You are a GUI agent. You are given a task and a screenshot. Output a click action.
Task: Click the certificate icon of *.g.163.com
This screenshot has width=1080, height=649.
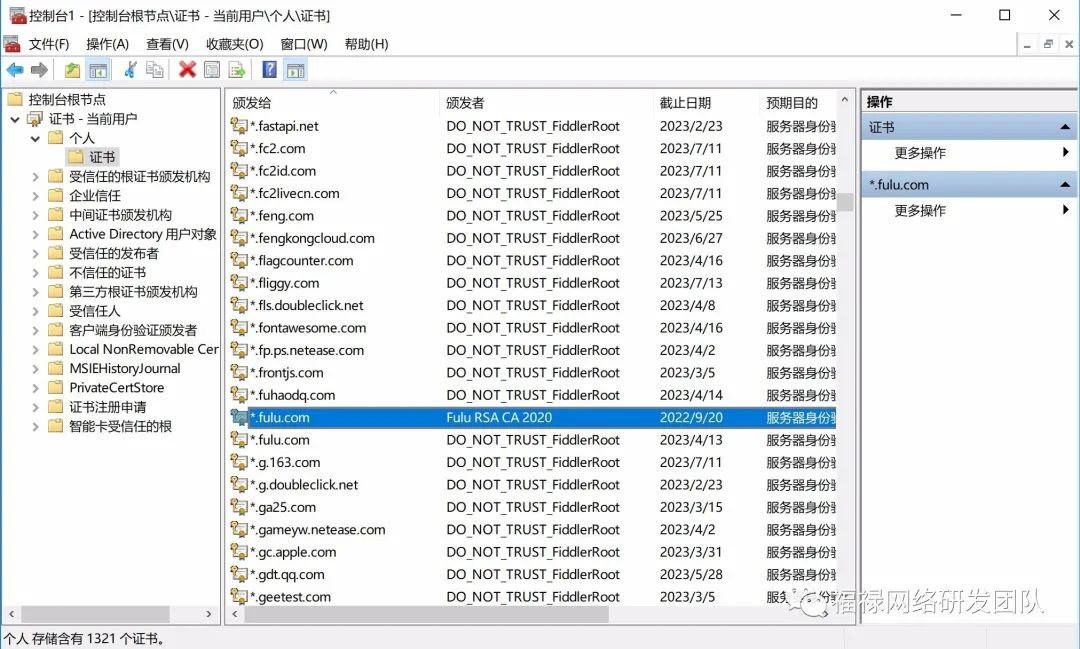click(x=239, y=462)
